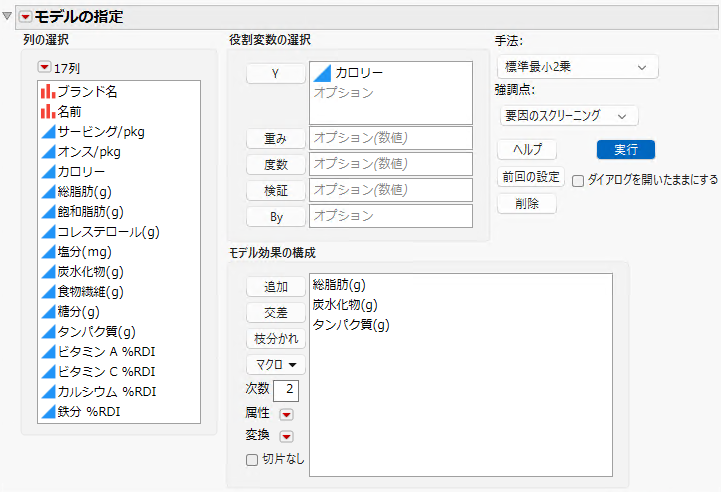Run the model with 実行 button

pyautogui.click(x=626, y=150)
